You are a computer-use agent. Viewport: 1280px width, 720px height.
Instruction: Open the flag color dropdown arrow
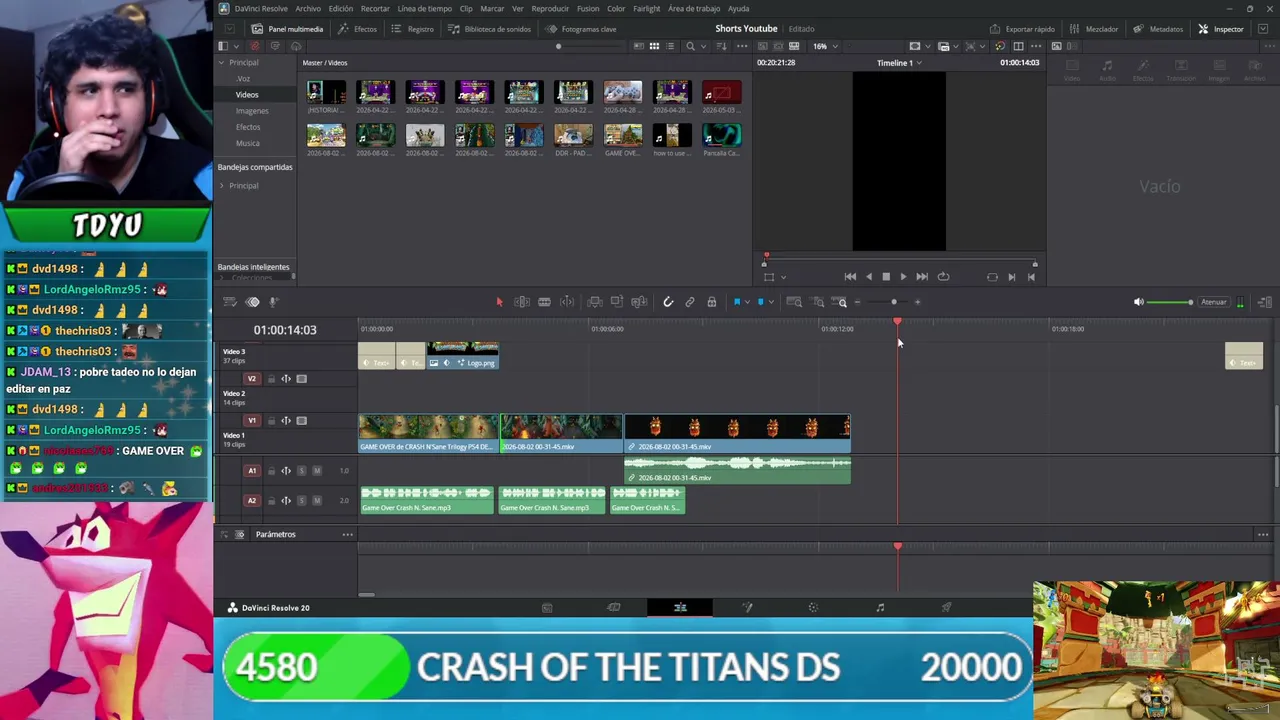point(746,302)
